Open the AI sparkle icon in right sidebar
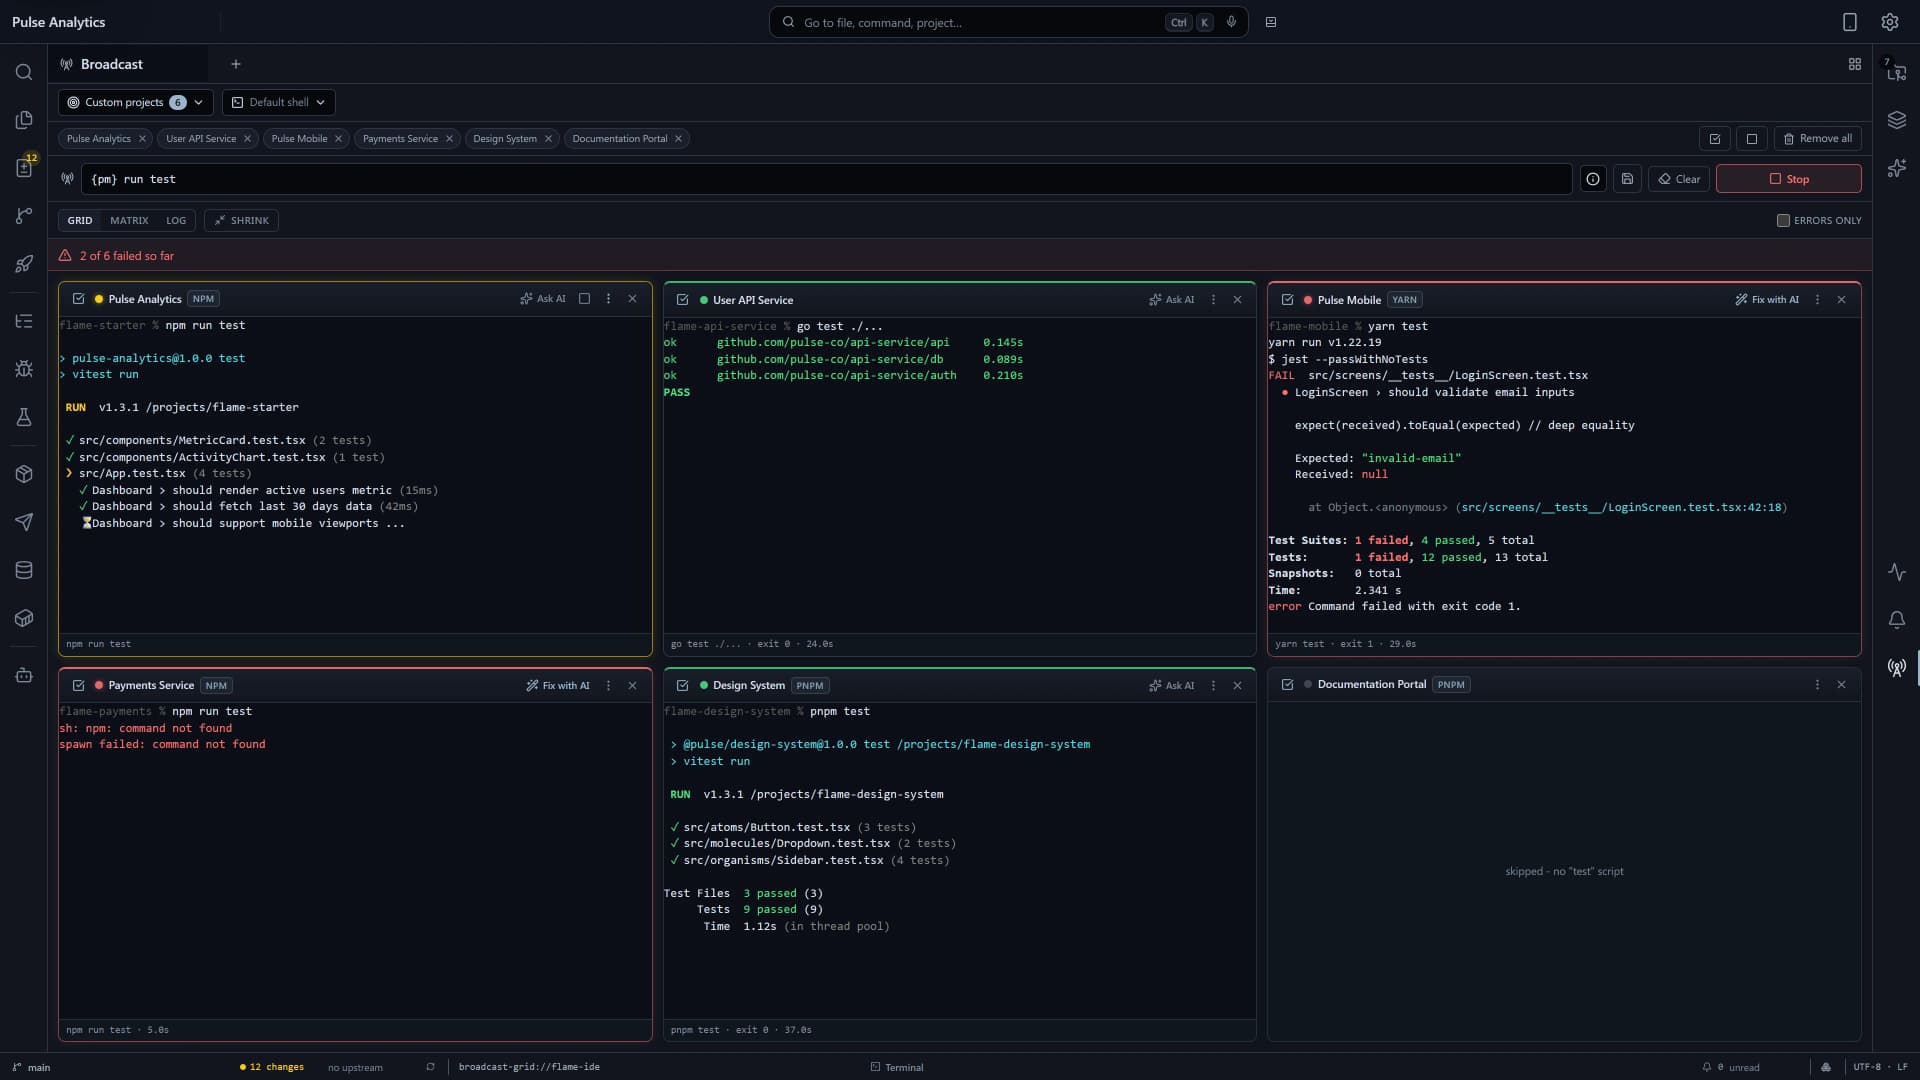 pyautogui.click(x=1896, y=168)
